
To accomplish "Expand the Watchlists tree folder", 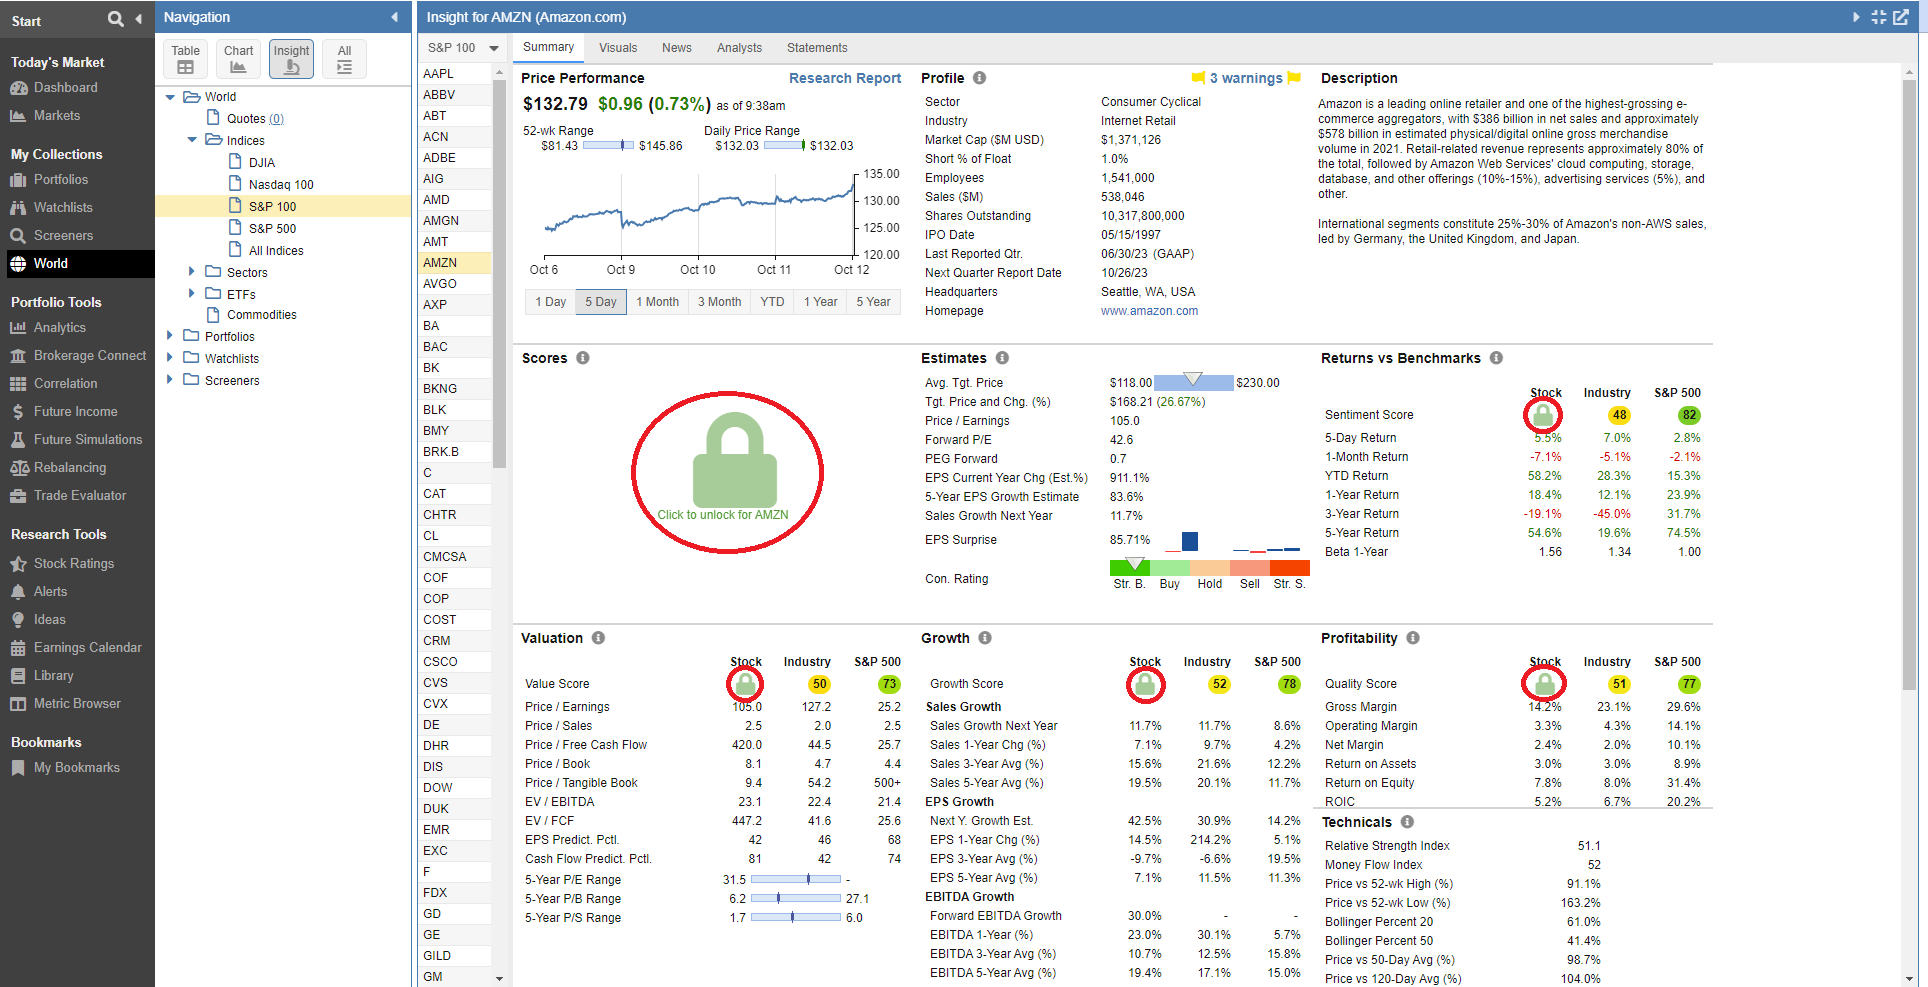I will [170, 358].
